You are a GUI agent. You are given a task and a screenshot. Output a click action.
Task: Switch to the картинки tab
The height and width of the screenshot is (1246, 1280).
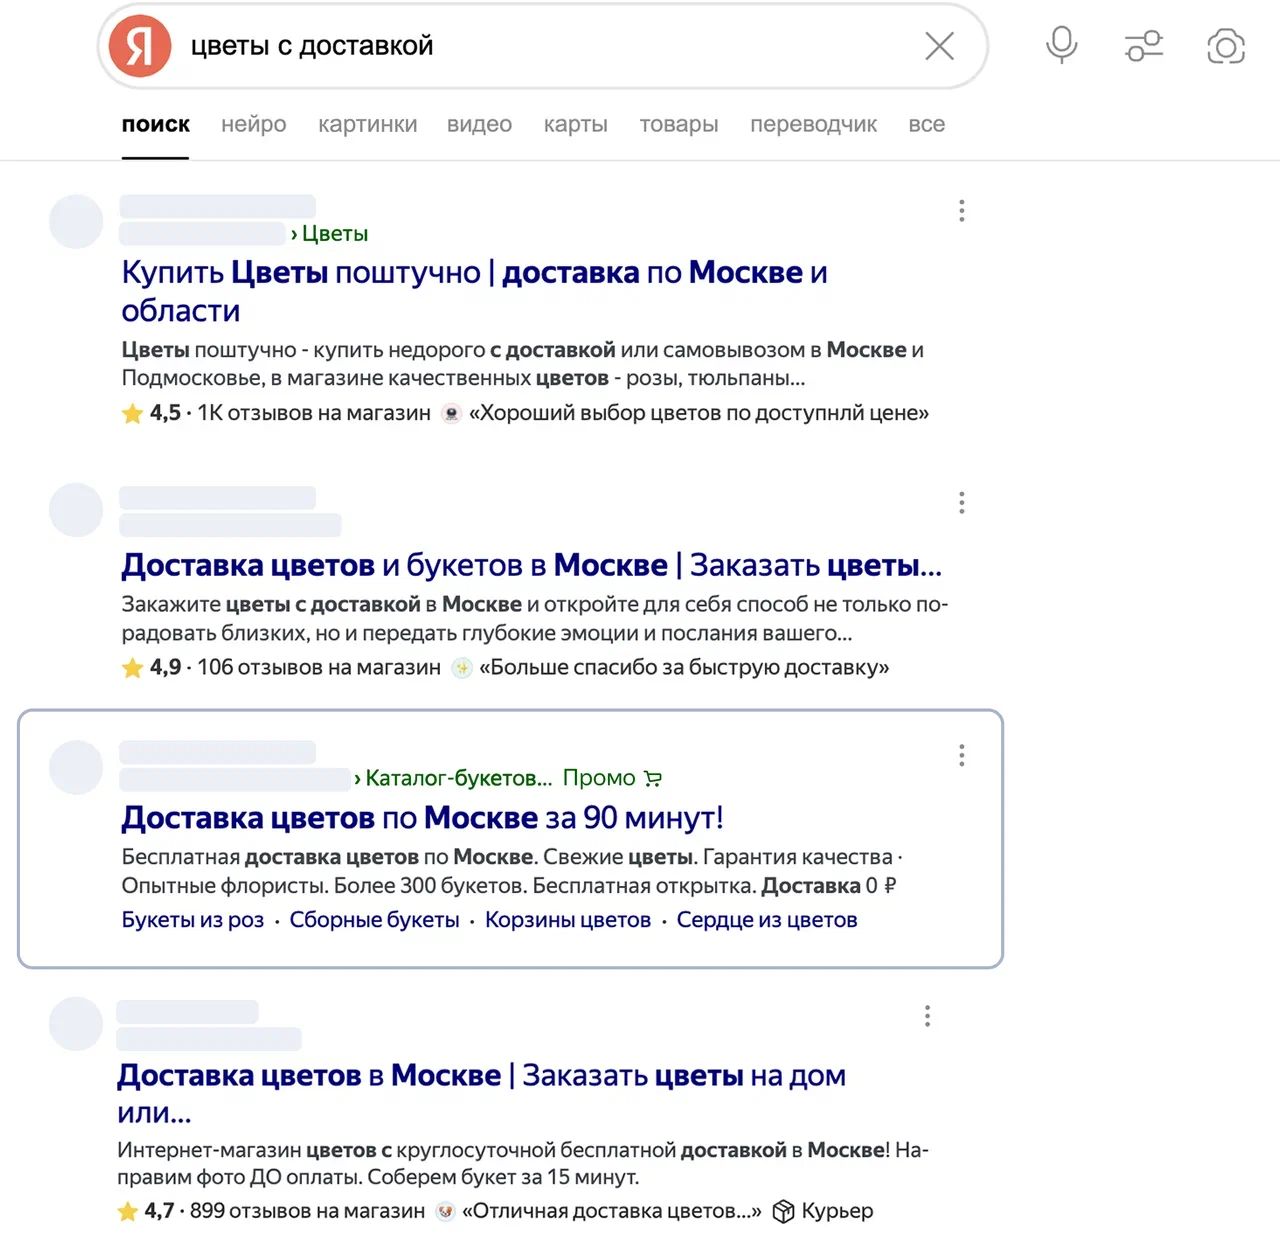pos(368,124)
